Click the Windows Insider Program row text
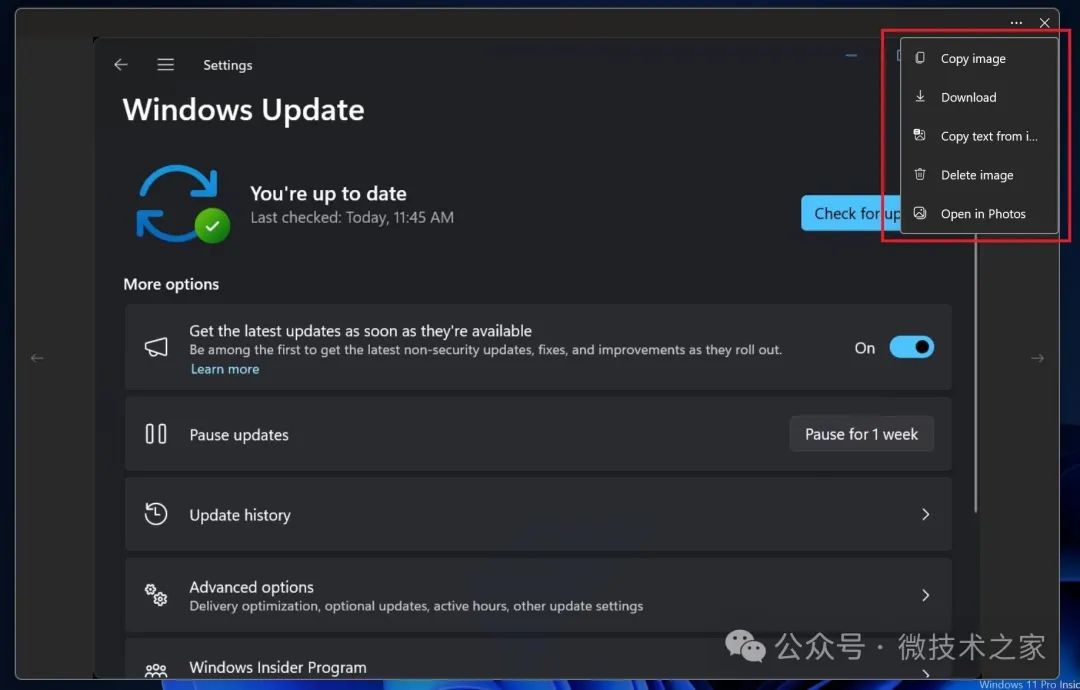This screenshot has height=690, width=1080. [x=278, y=667]
